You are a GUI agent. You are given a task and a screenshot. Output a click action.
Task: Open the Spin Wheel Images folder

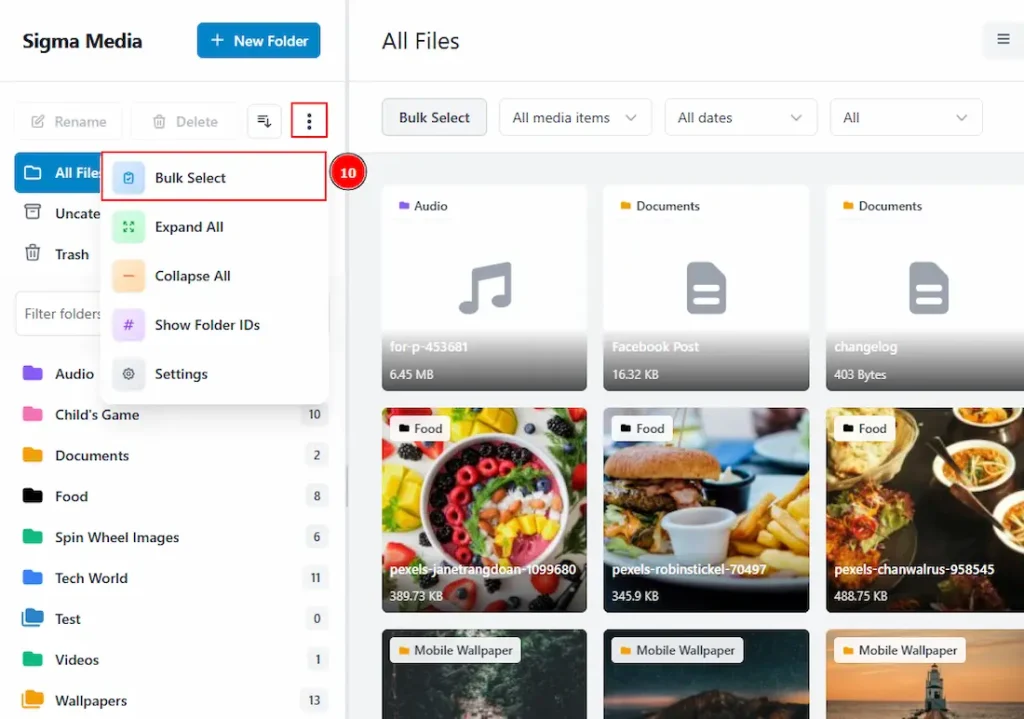(x=116, y=537)
